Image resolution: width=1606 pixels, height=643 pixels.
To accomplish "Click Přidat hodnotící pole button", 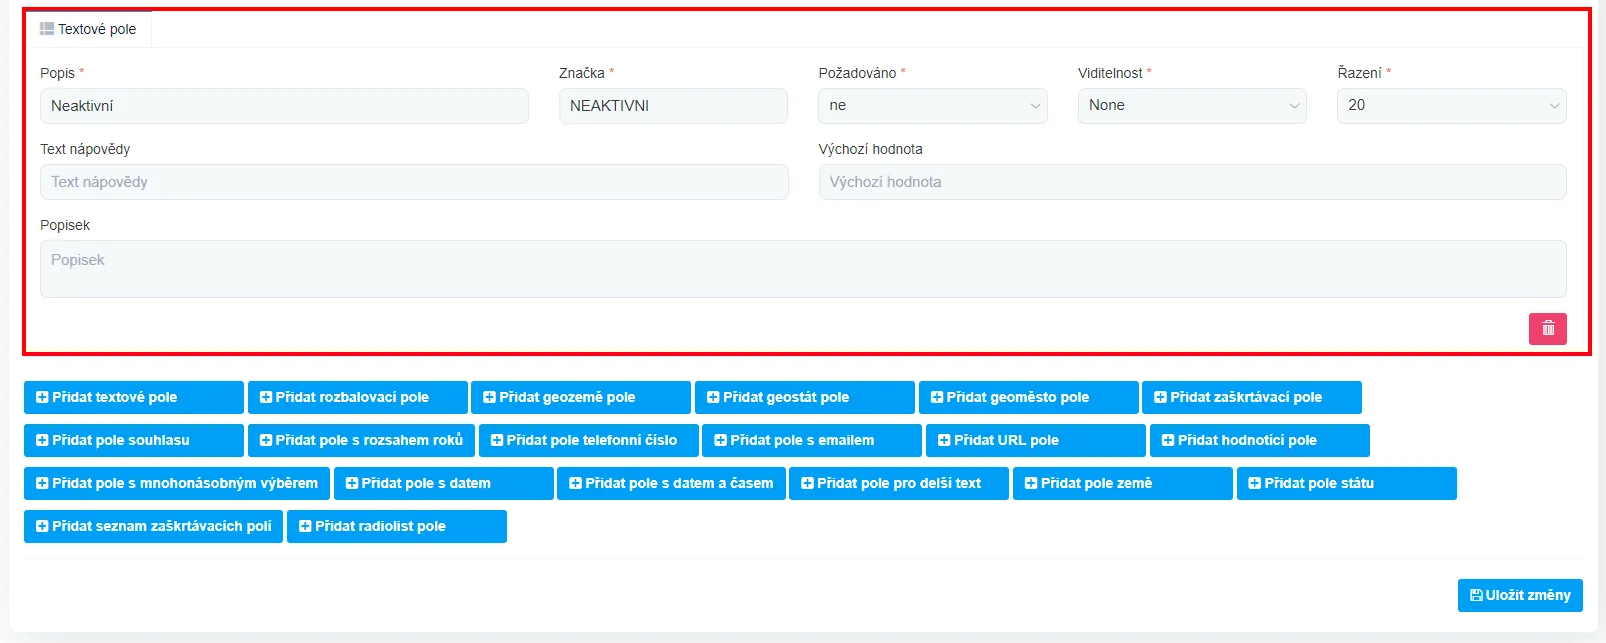I will [1259, 440].
